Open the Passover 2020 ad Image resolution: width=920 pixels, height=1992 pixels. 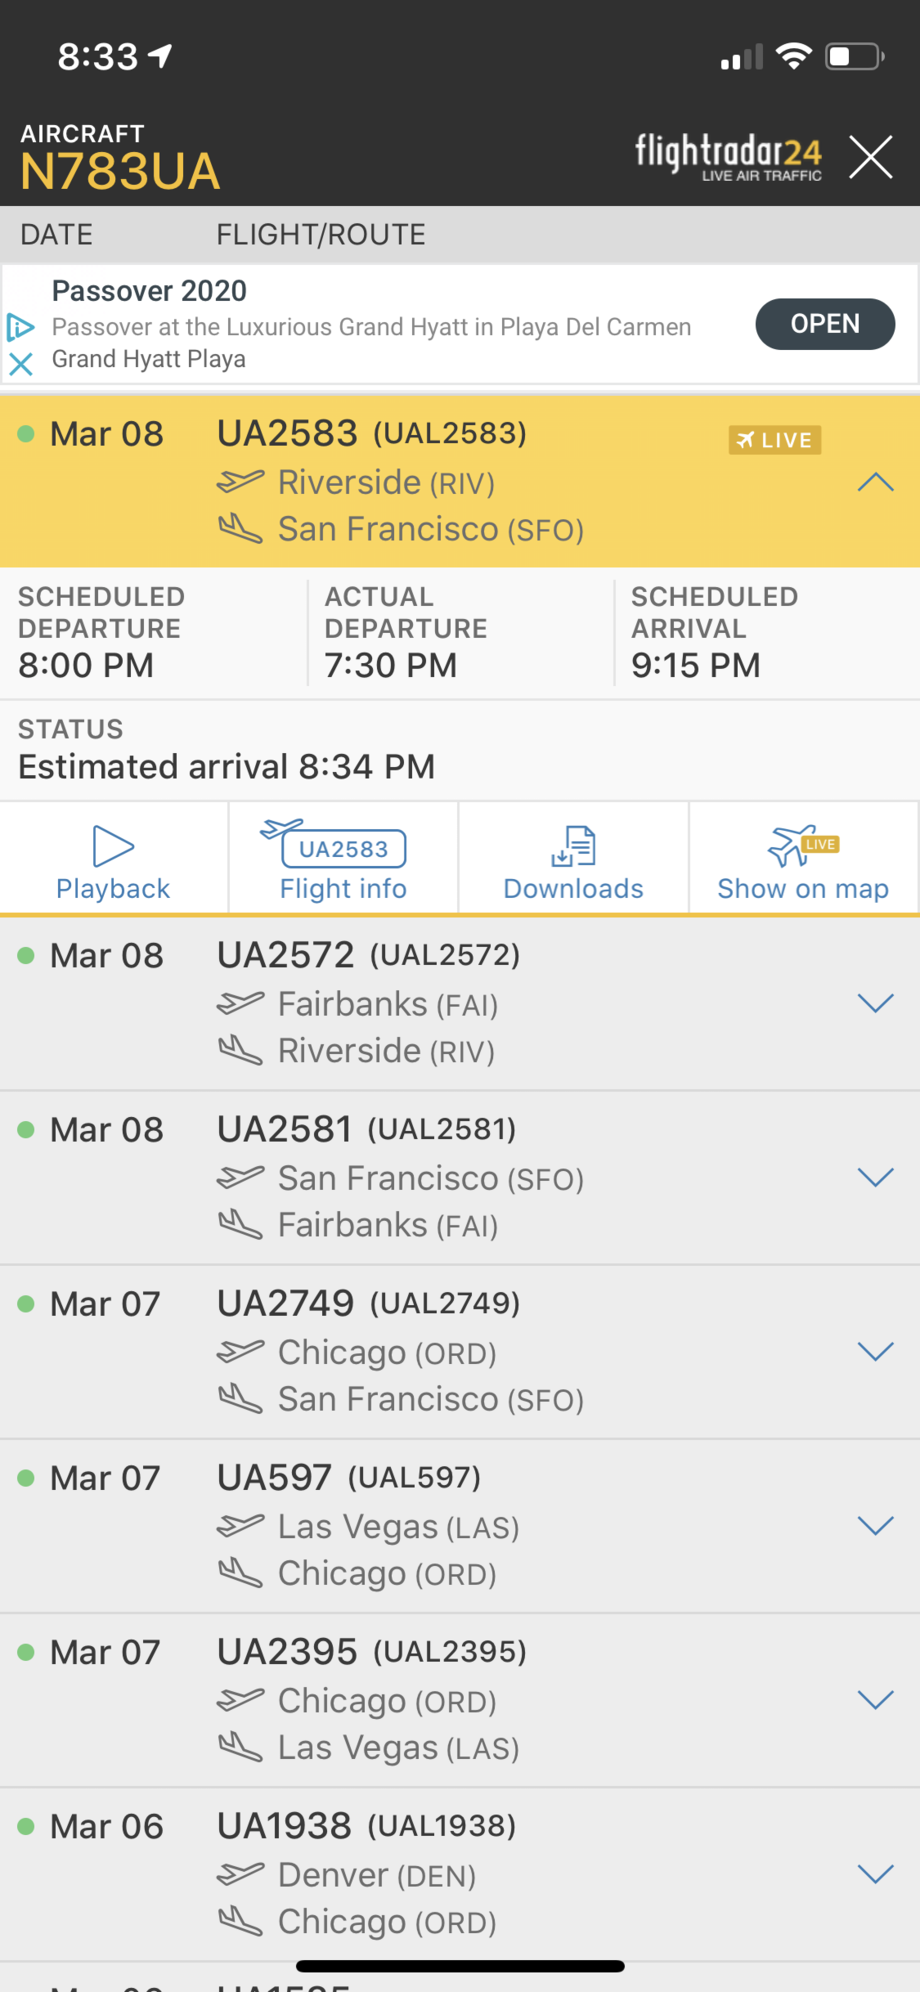[x=825, y=324]
